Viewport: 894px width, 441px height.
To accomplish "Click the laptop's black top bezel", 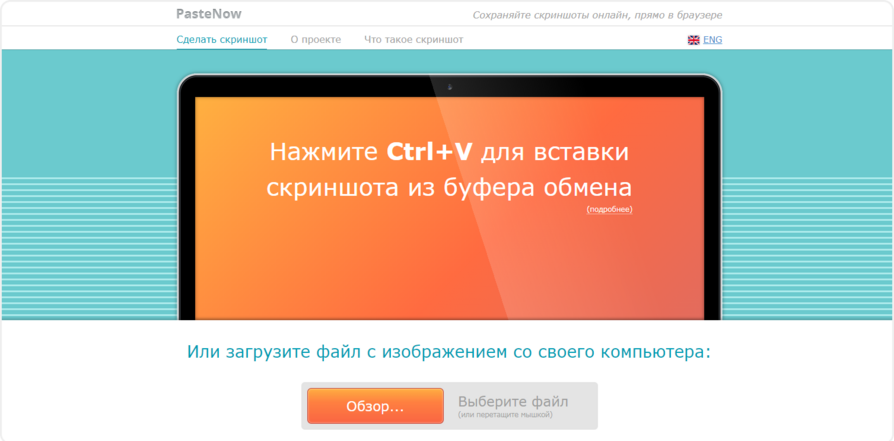I will pyautogui.click(x=300, y=86).
